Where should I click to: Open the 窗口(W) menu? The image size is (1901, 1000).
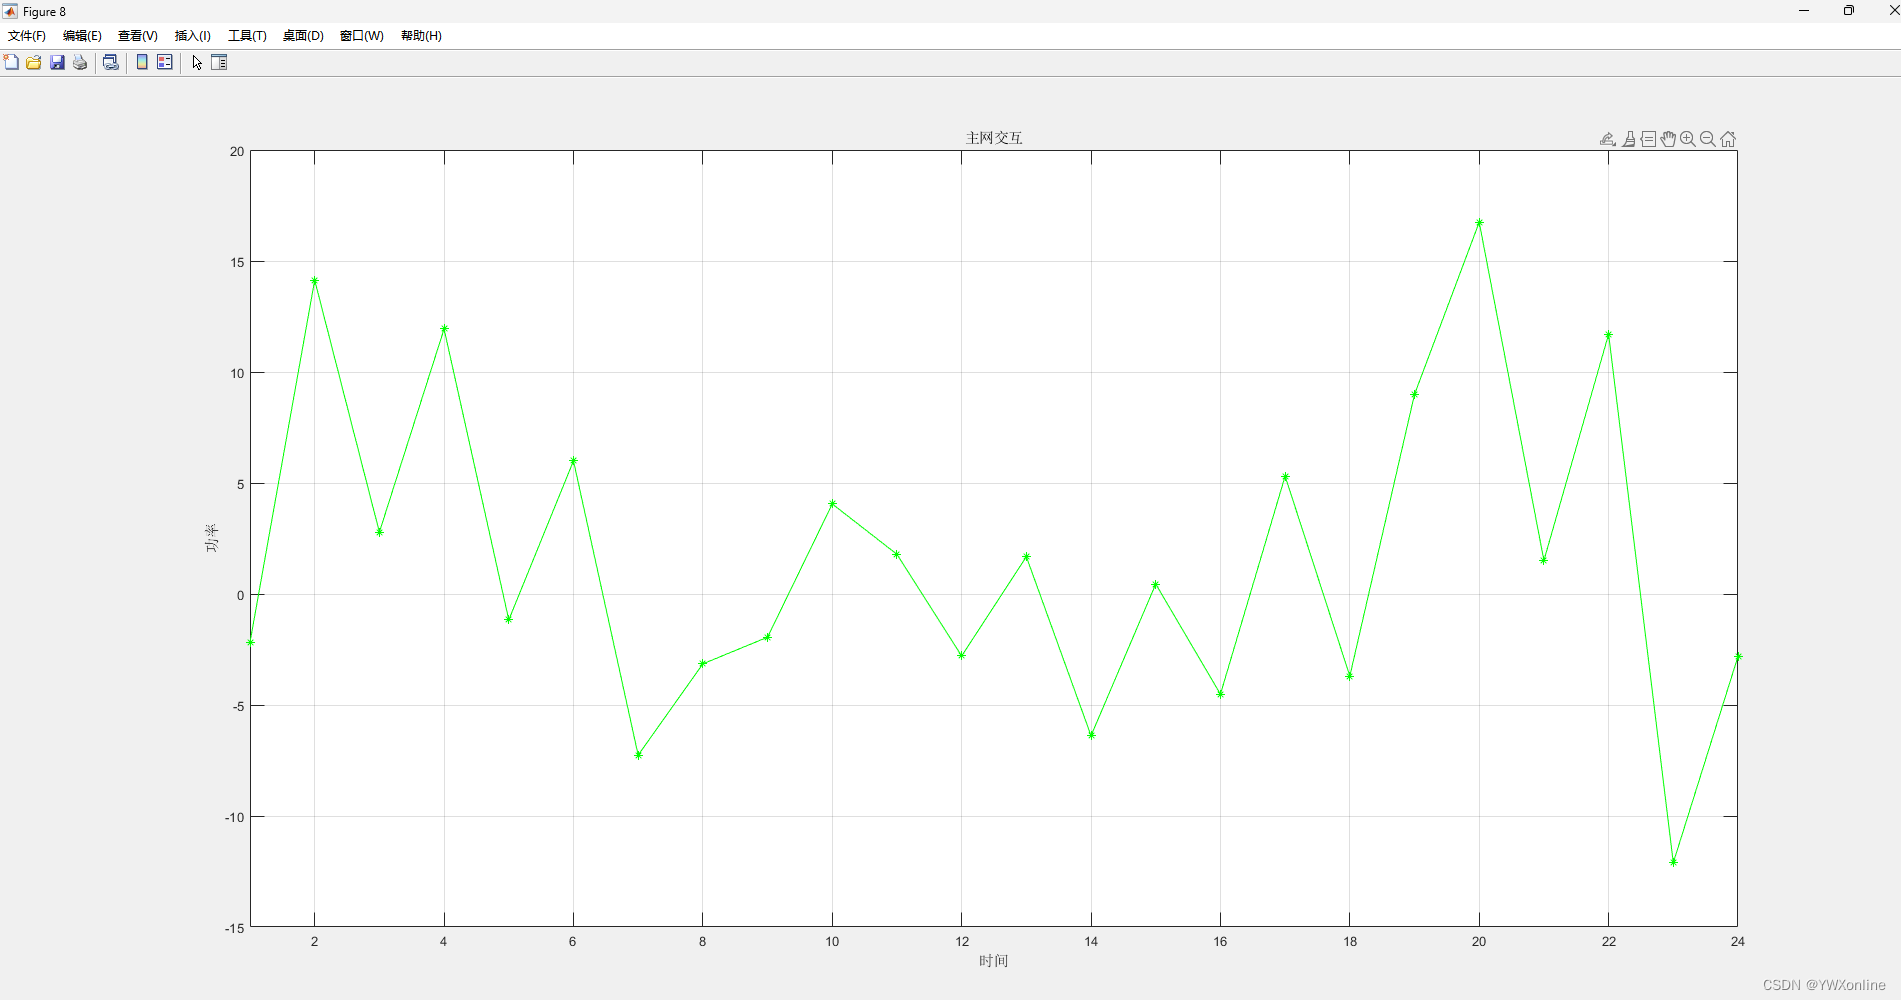click(x=362, y=35)
